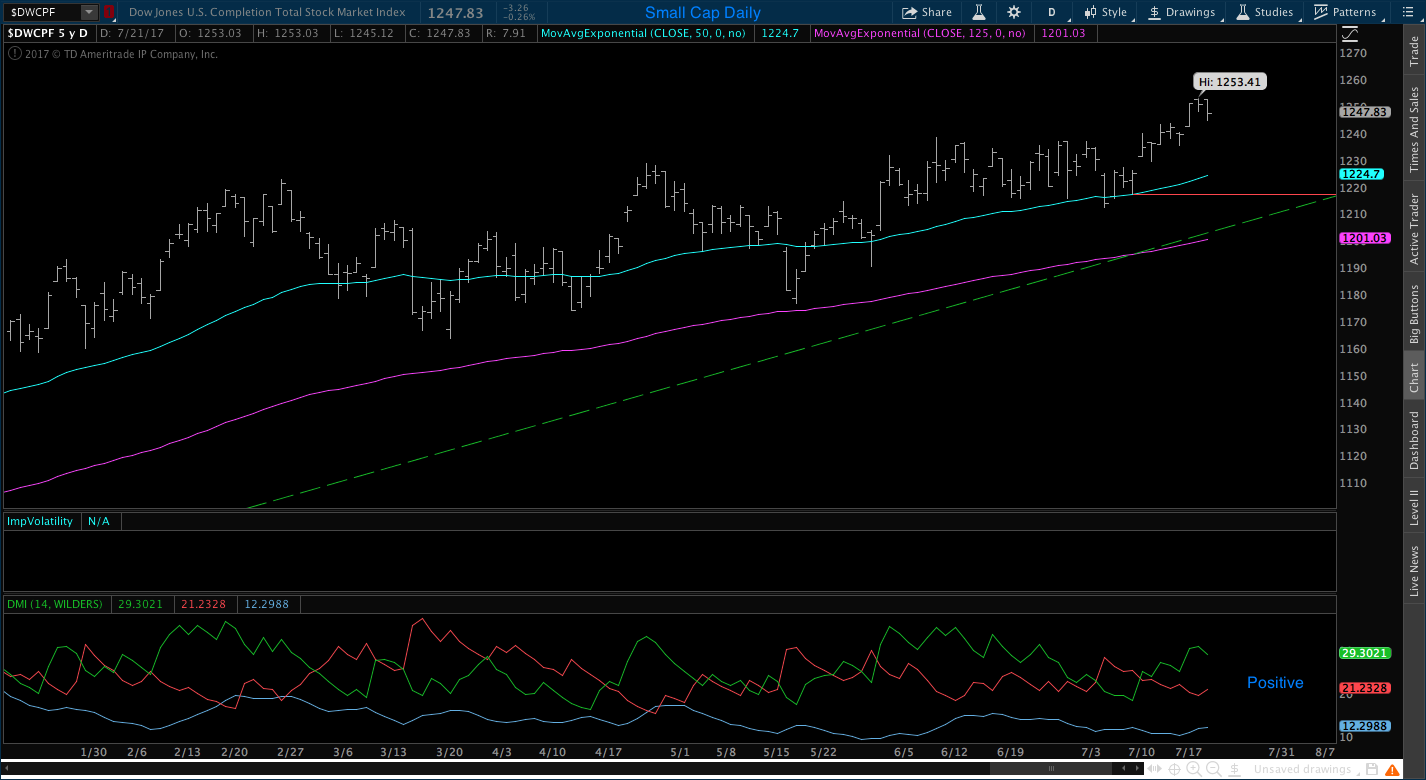Click the save drawings floppy disk icon
The width and height of the screenshot is (1426, 780).
1372,769
